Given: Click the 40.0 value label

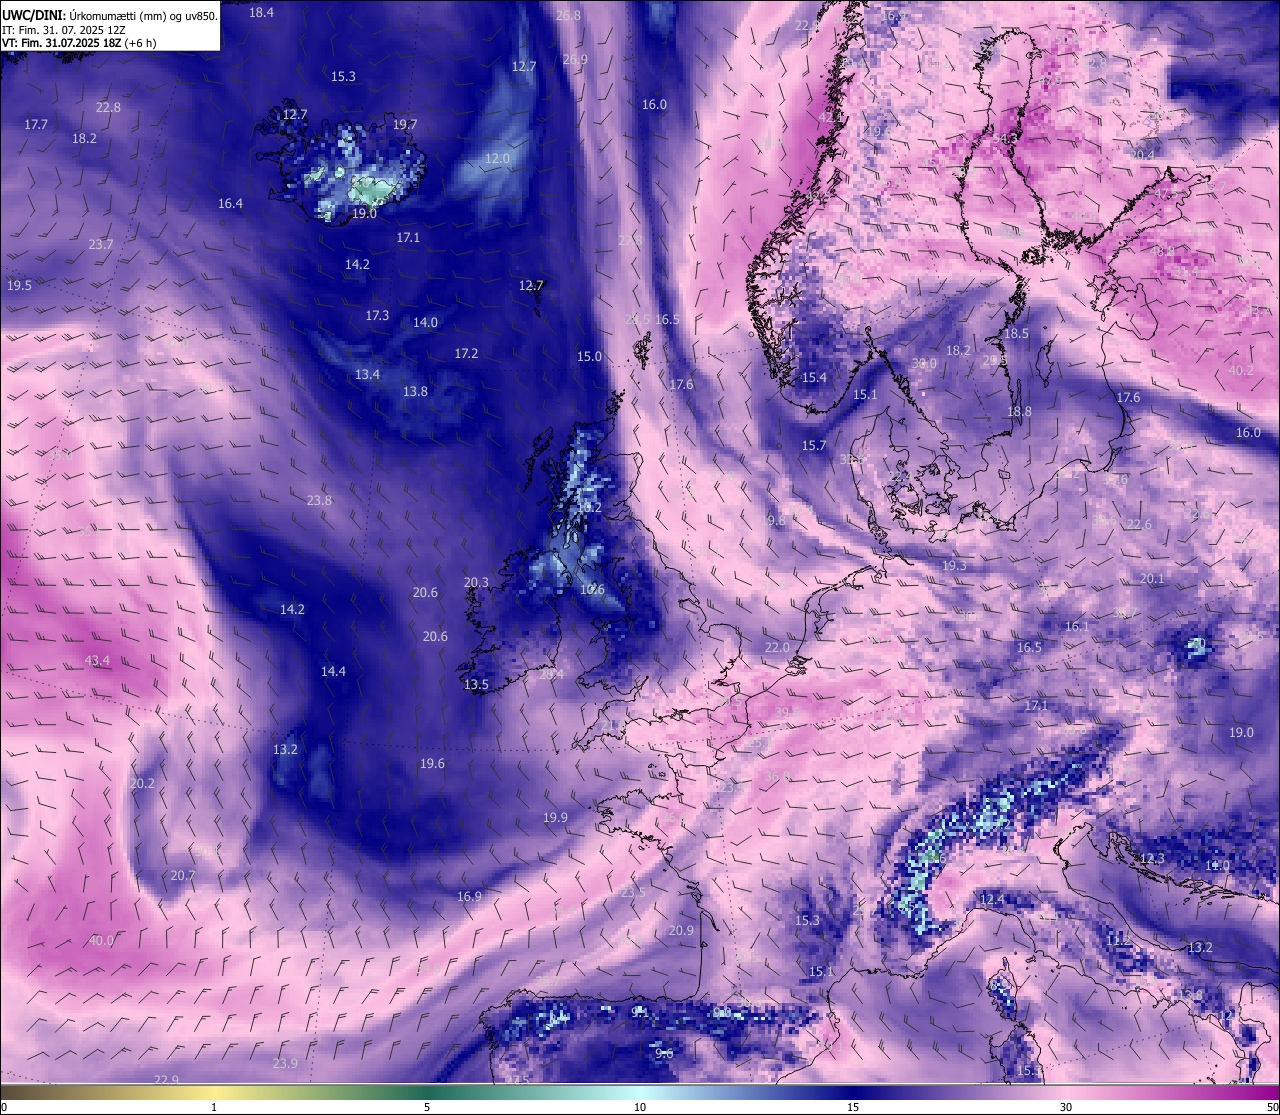Looking at the screenshot, I should coord(101,940).
